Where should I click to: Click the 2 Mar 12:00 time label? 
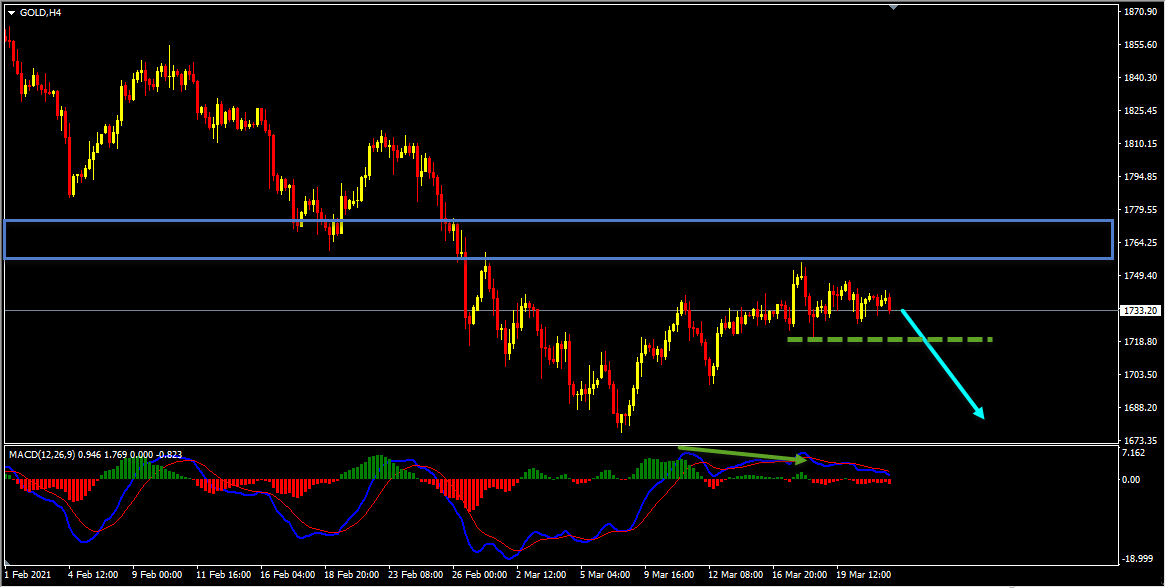543,575
